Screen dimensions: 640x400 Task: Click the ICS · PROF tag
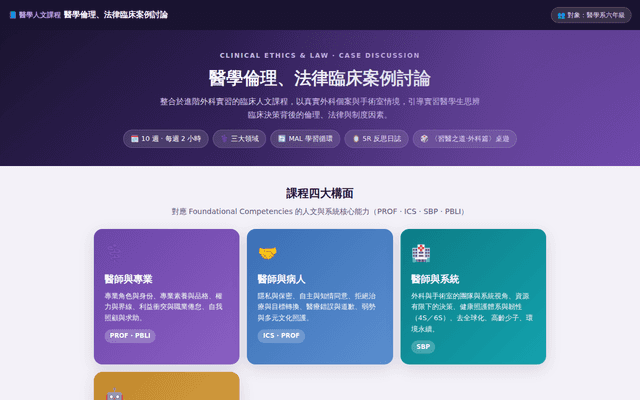point(281,336)
